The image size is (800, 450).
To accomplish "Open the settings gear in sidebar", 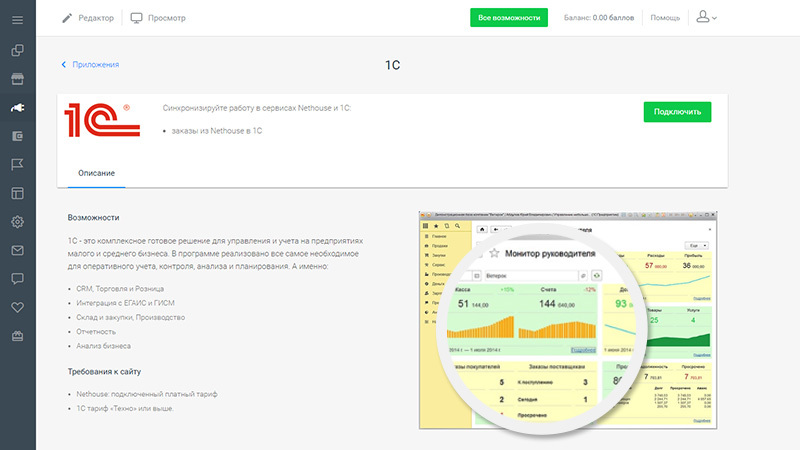I will pyautogui.click(x=17, y=222).
